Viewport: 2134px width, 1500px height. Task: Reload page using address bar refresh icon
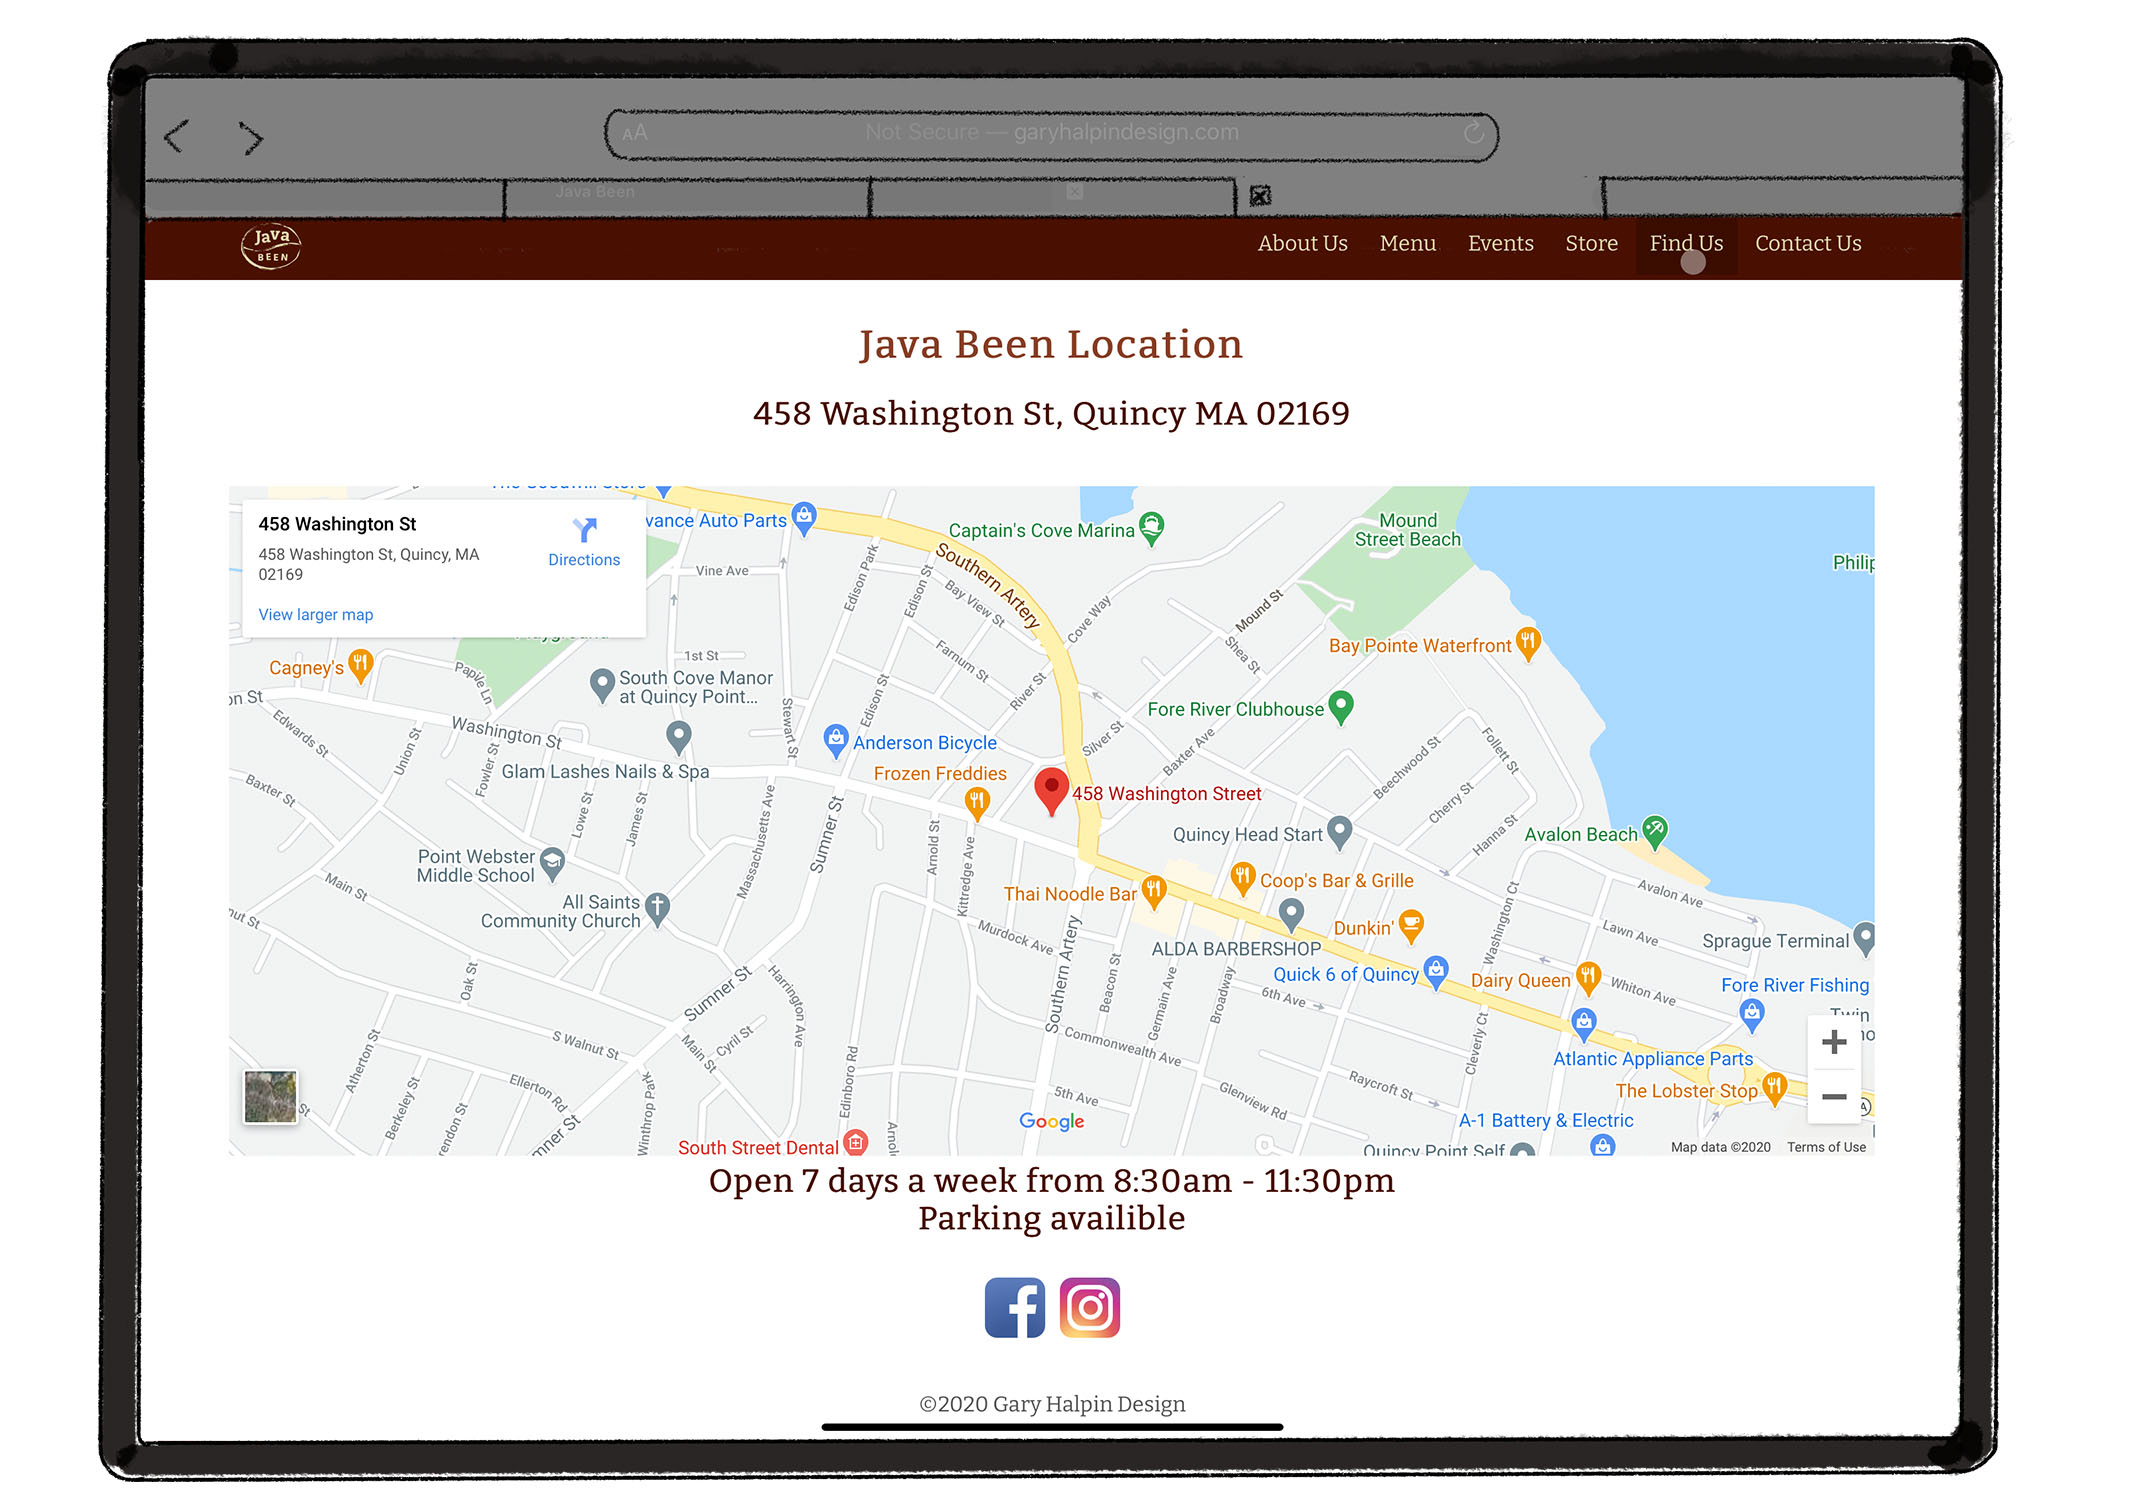pyautogui.click(x=1473, y=133)
